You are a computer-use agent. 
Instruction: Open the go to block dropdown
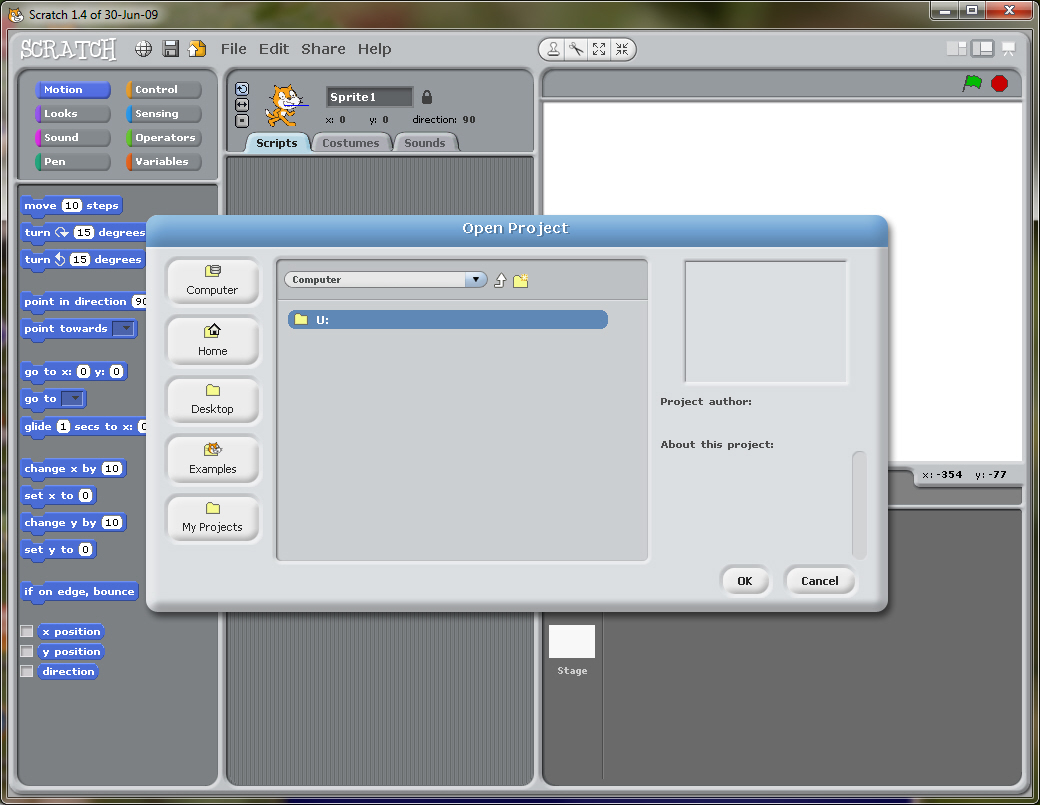pyautogui.click(x=72, y=399)
